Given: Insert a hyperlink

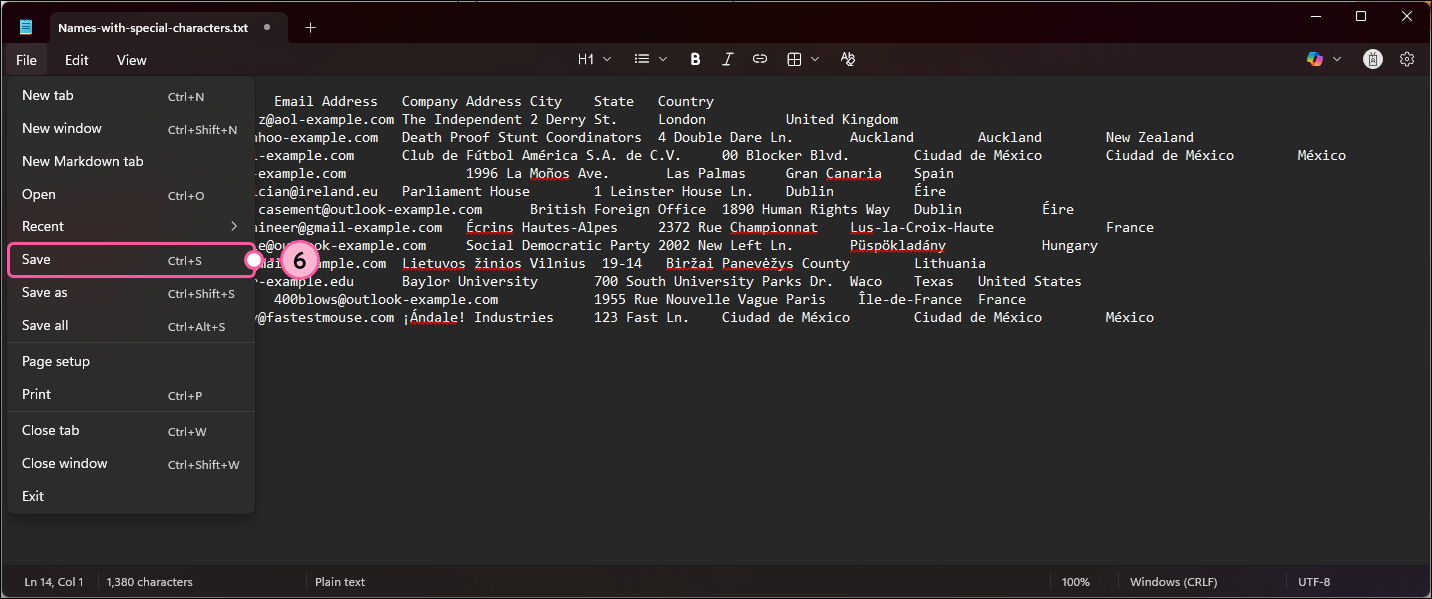Looking at the screenshot, I should coord(759,58).
